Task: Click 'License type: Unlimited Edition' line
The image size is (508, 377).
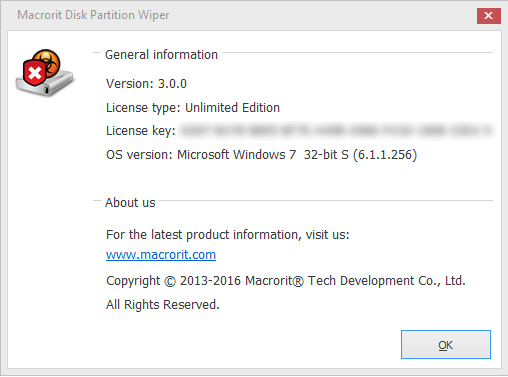Action: click(x=193, y=108)
